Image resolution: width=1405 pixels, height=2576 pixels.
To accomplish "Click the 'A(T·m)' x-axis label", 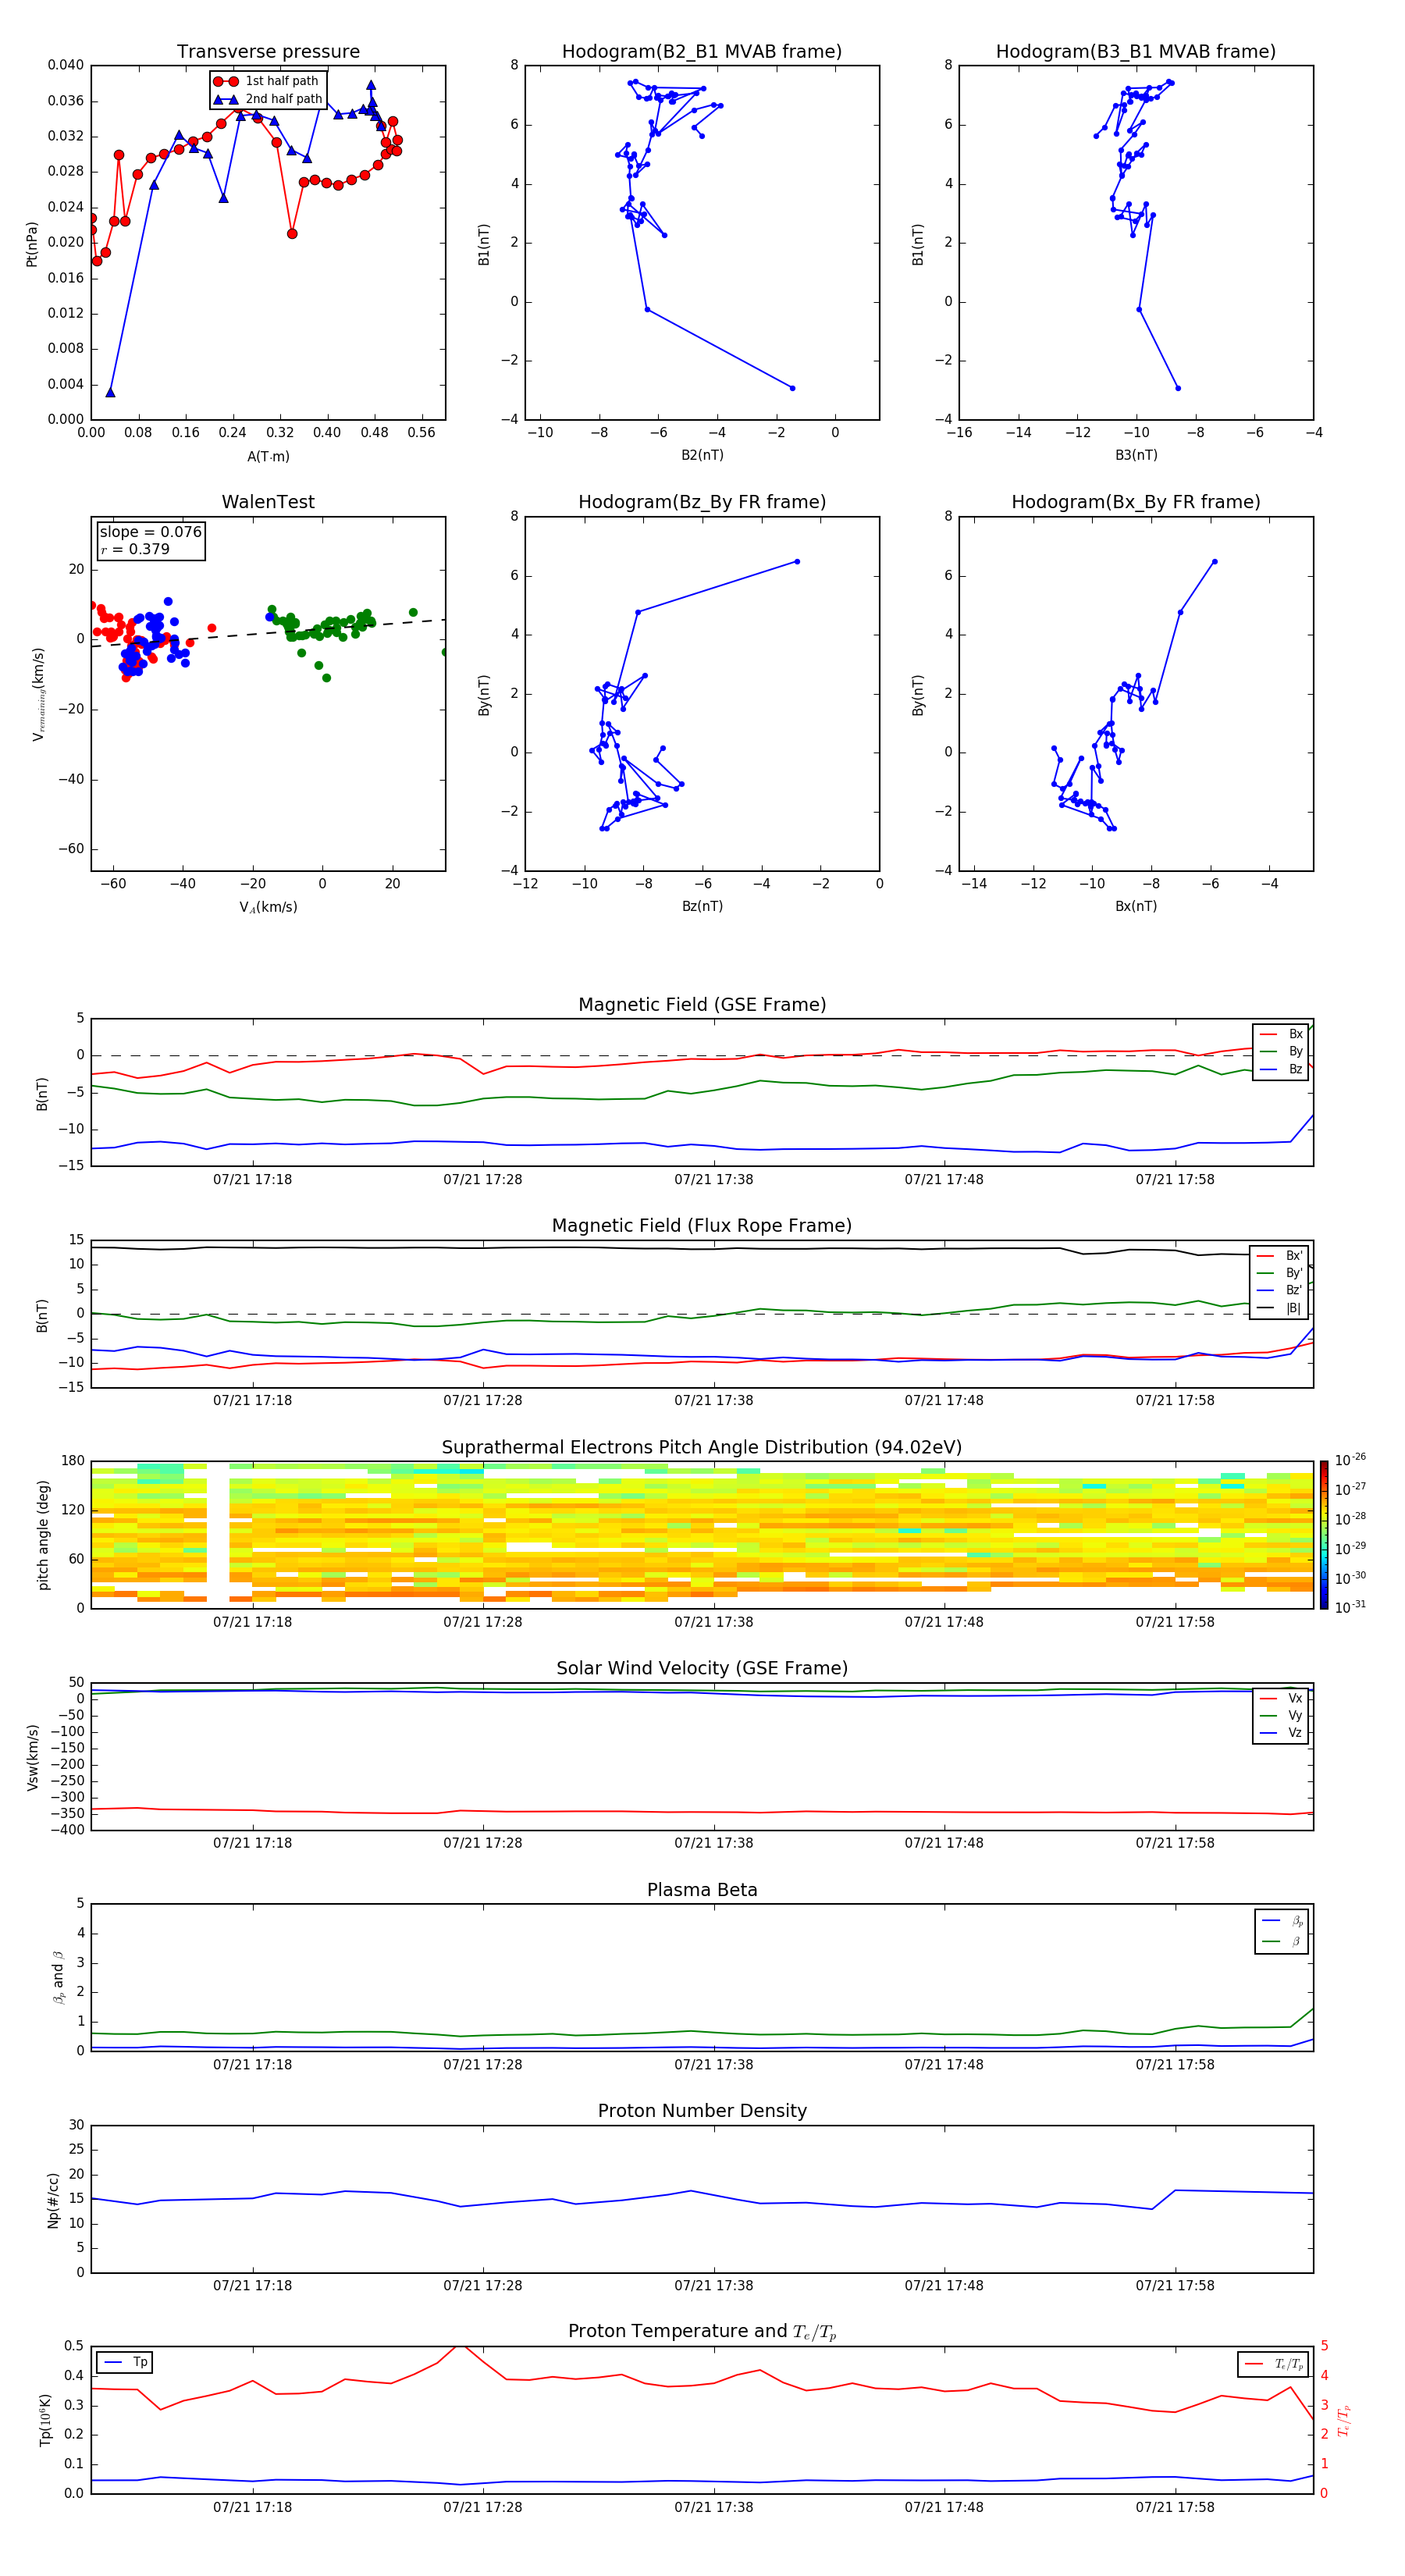I will [x=268, y=457].
